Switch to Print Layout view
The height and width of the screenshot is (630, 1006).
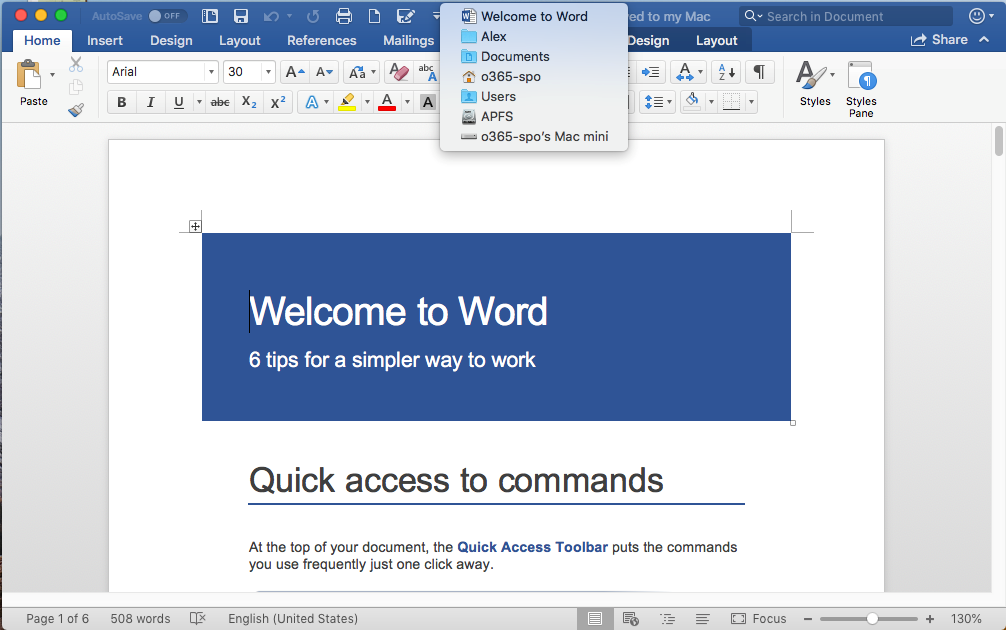click(595, 618)
